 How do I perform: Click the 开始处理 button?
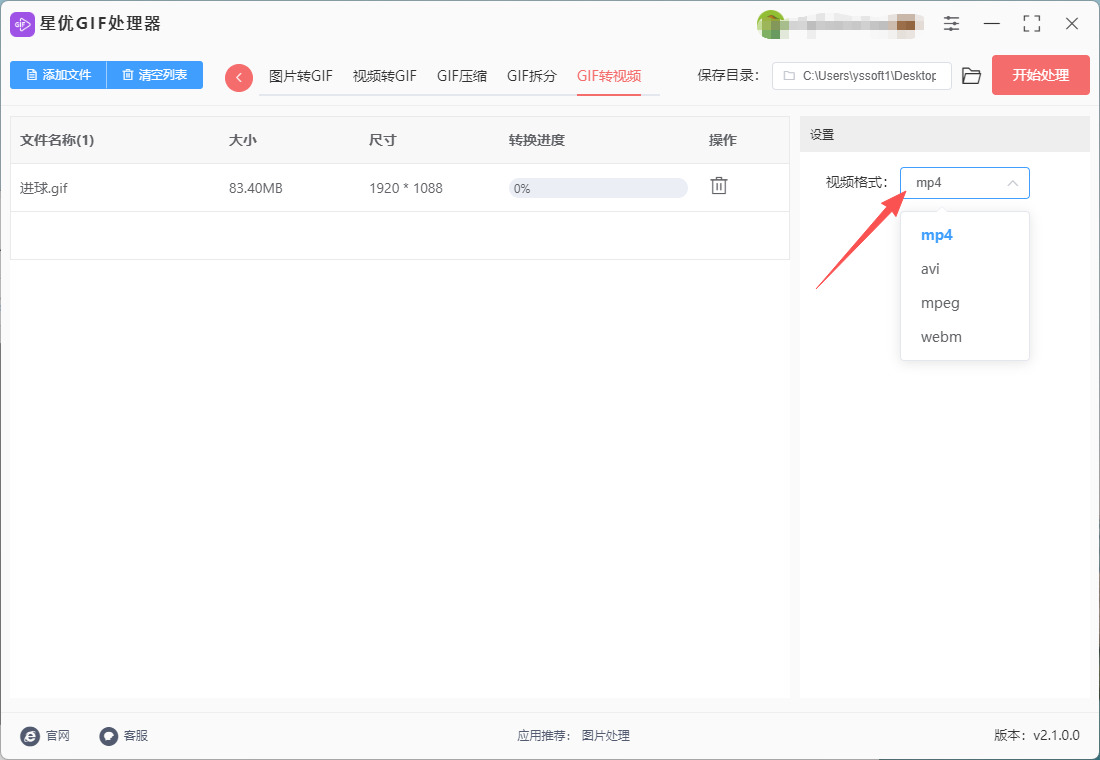1040,75
